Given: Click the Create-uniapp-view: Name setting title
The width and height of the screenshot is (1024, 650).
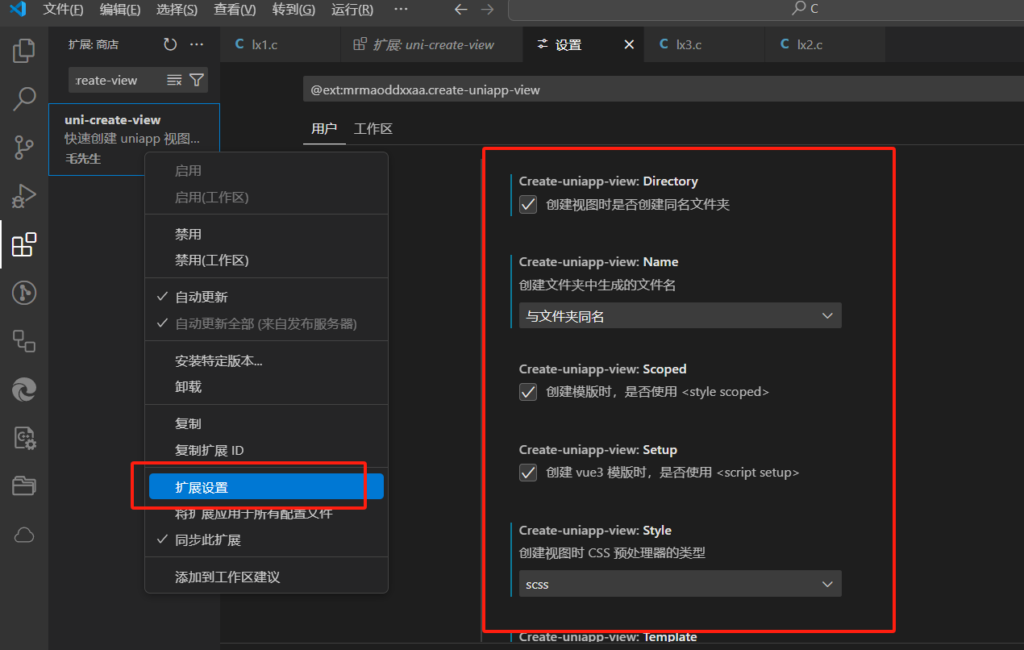Looking at the screenshot, I should [x=598, y=261].
